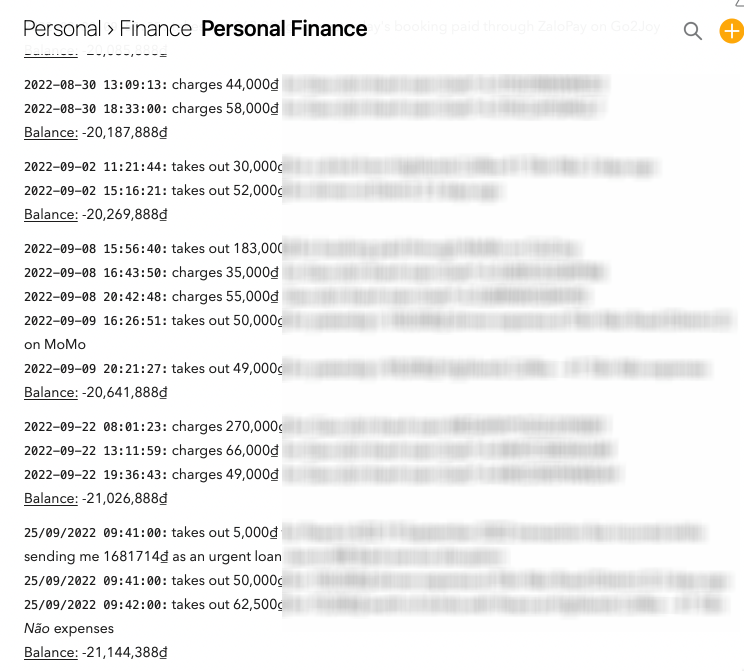This screenshot has height=671, width=744.
Task: Click timestamp 2022-09-02 11:21:44
Action: click(x=95, y=167)
